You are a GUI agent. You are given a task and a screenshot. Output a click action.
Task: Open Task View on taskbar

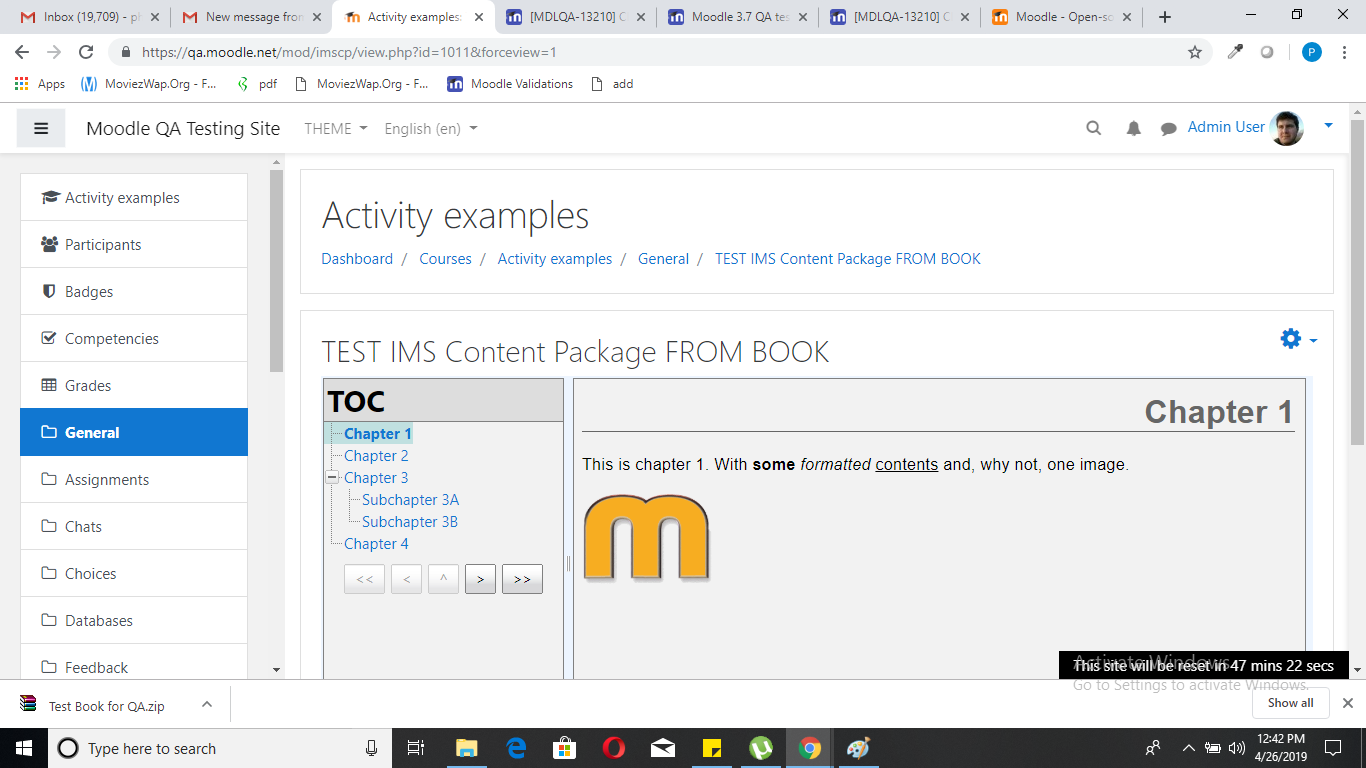(417, 748)
